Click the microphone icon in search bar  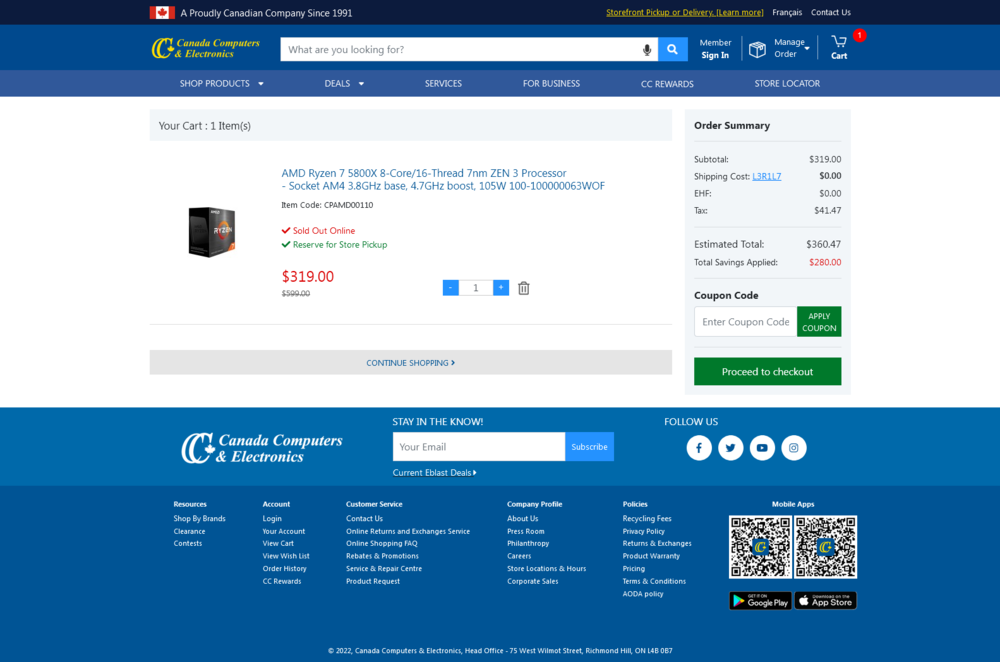coord(648,49)
